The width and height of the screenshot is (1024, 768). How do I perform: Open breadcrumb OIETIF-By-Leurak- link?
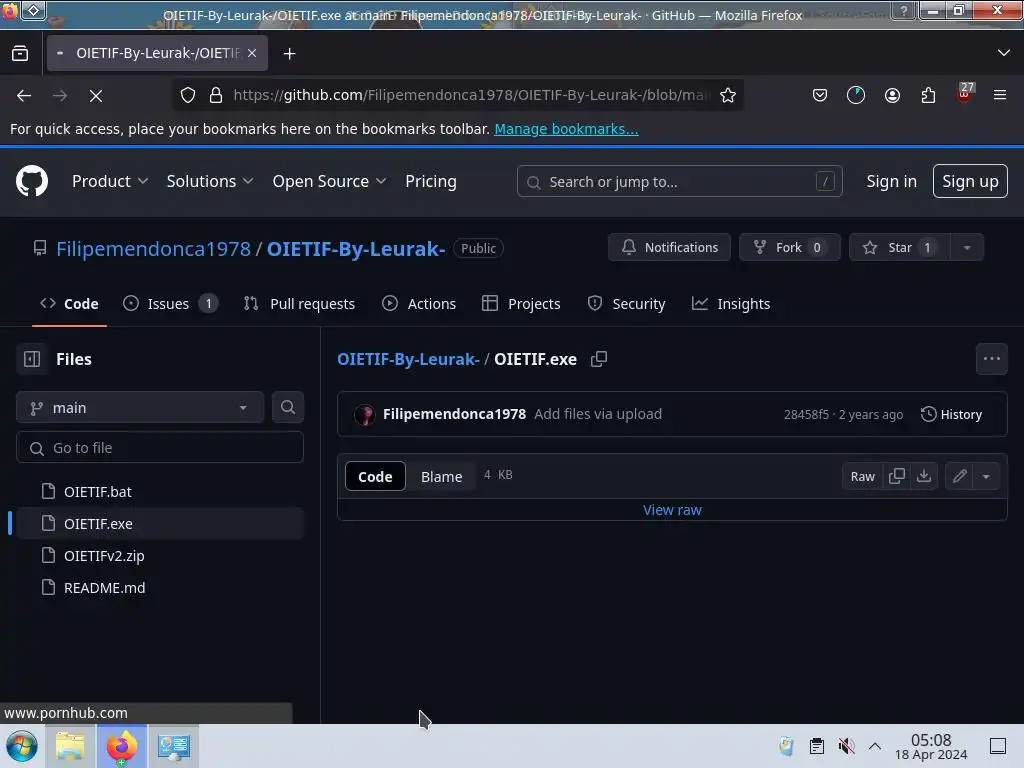[408, 359]
